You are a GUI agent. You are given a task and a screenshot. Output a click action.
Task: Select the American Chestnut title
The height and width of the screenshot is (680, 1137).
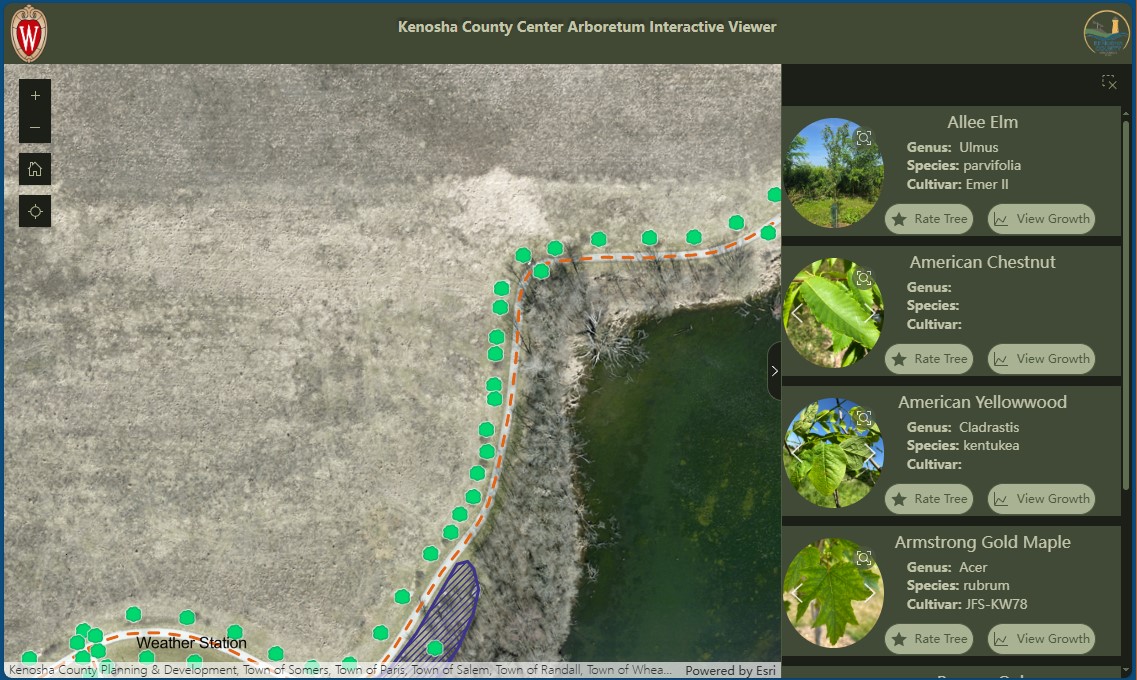point(983,262)
